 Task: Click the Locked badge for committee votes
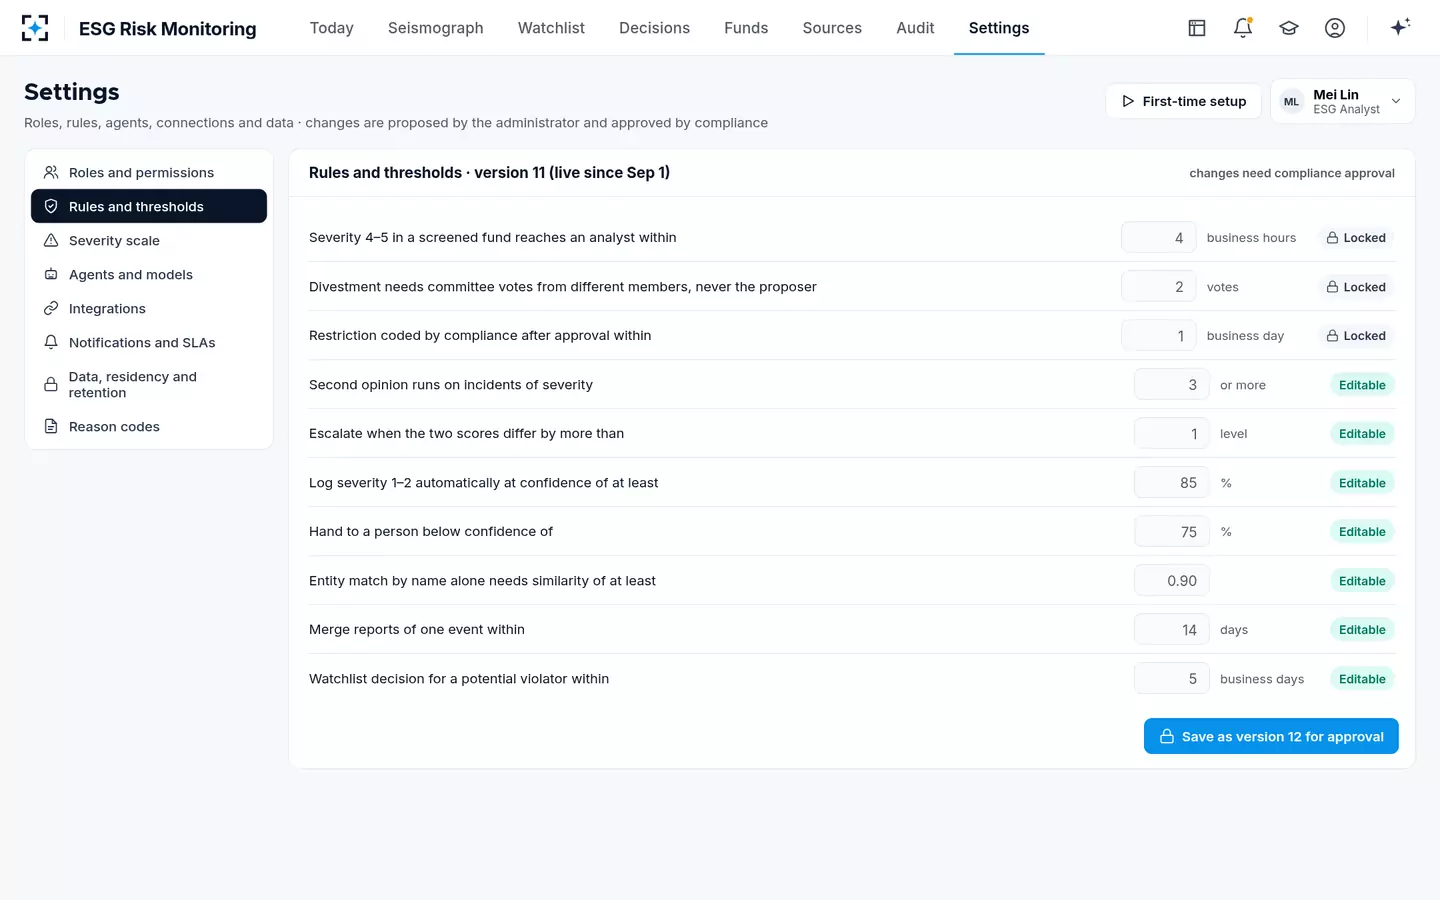pyautogui.click(x=1356, y=287)
